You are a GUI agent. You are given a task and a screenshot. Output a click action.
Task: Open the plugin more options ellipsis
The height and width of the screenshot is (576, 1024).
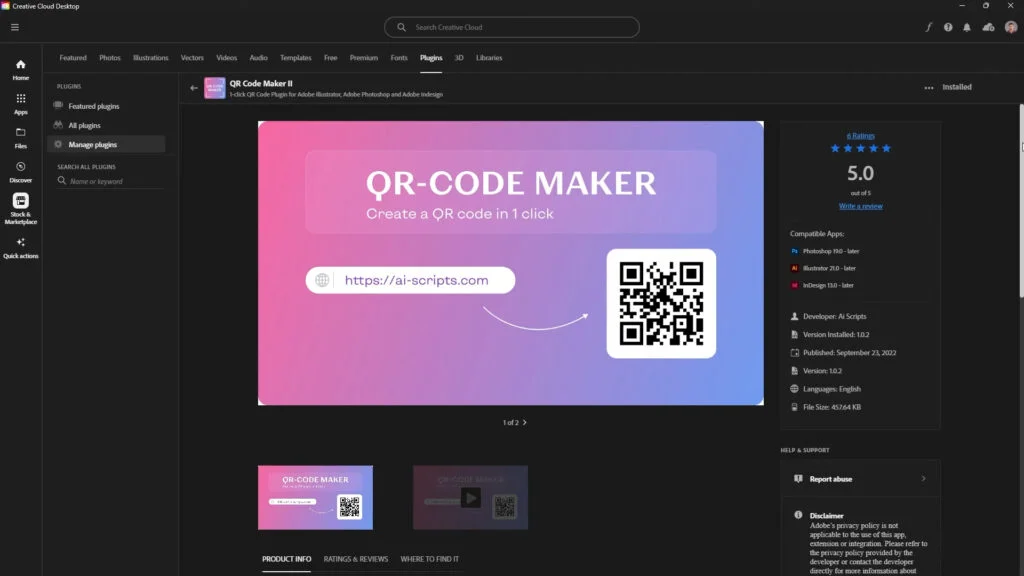coord(929,88)
